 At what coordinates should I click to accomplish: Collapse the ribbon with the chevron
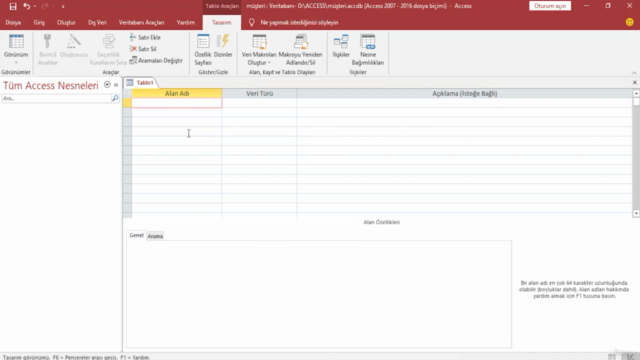(x=634, y=73)
